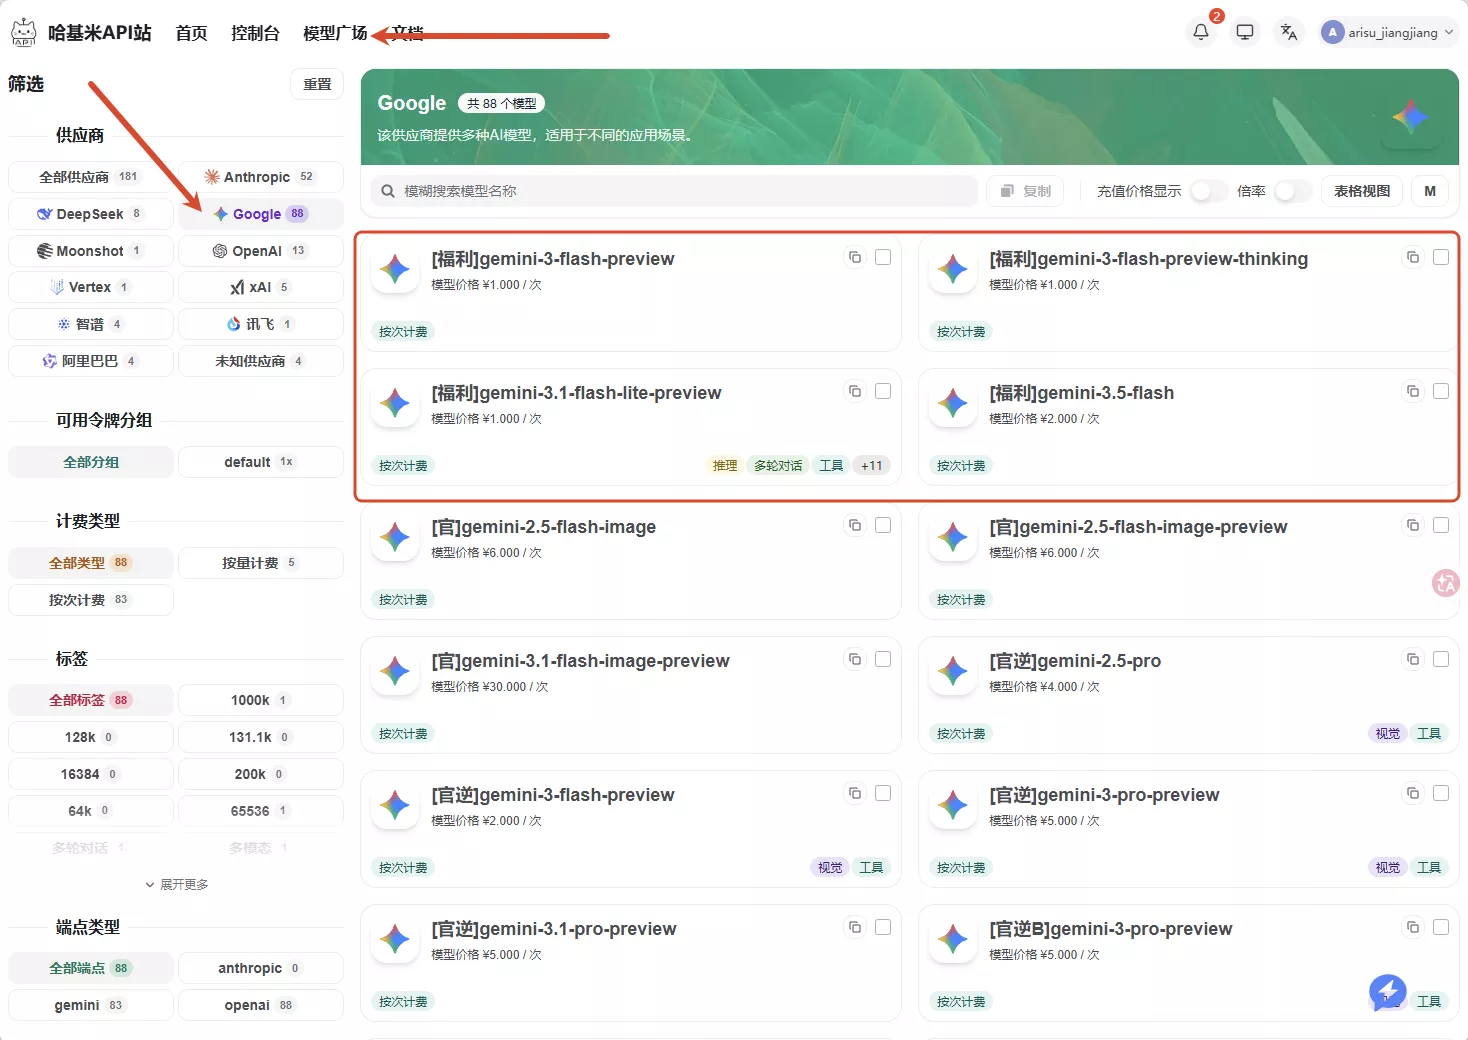The width and height of the screenshot is (1468, 1040).
Task: Copy name of [官逆]gemini-3-flash-preview card
Action: coord(855,794)
